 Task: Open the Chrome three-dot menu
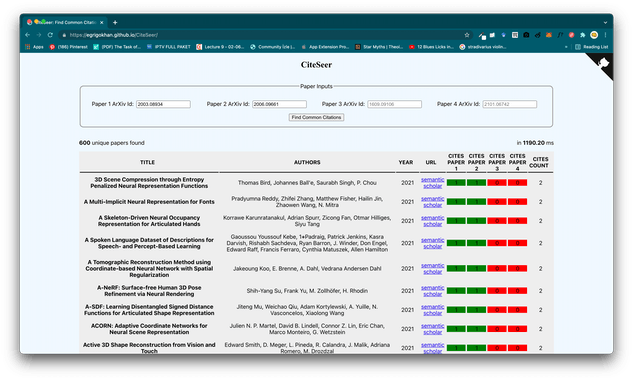[x=605, y=35]
